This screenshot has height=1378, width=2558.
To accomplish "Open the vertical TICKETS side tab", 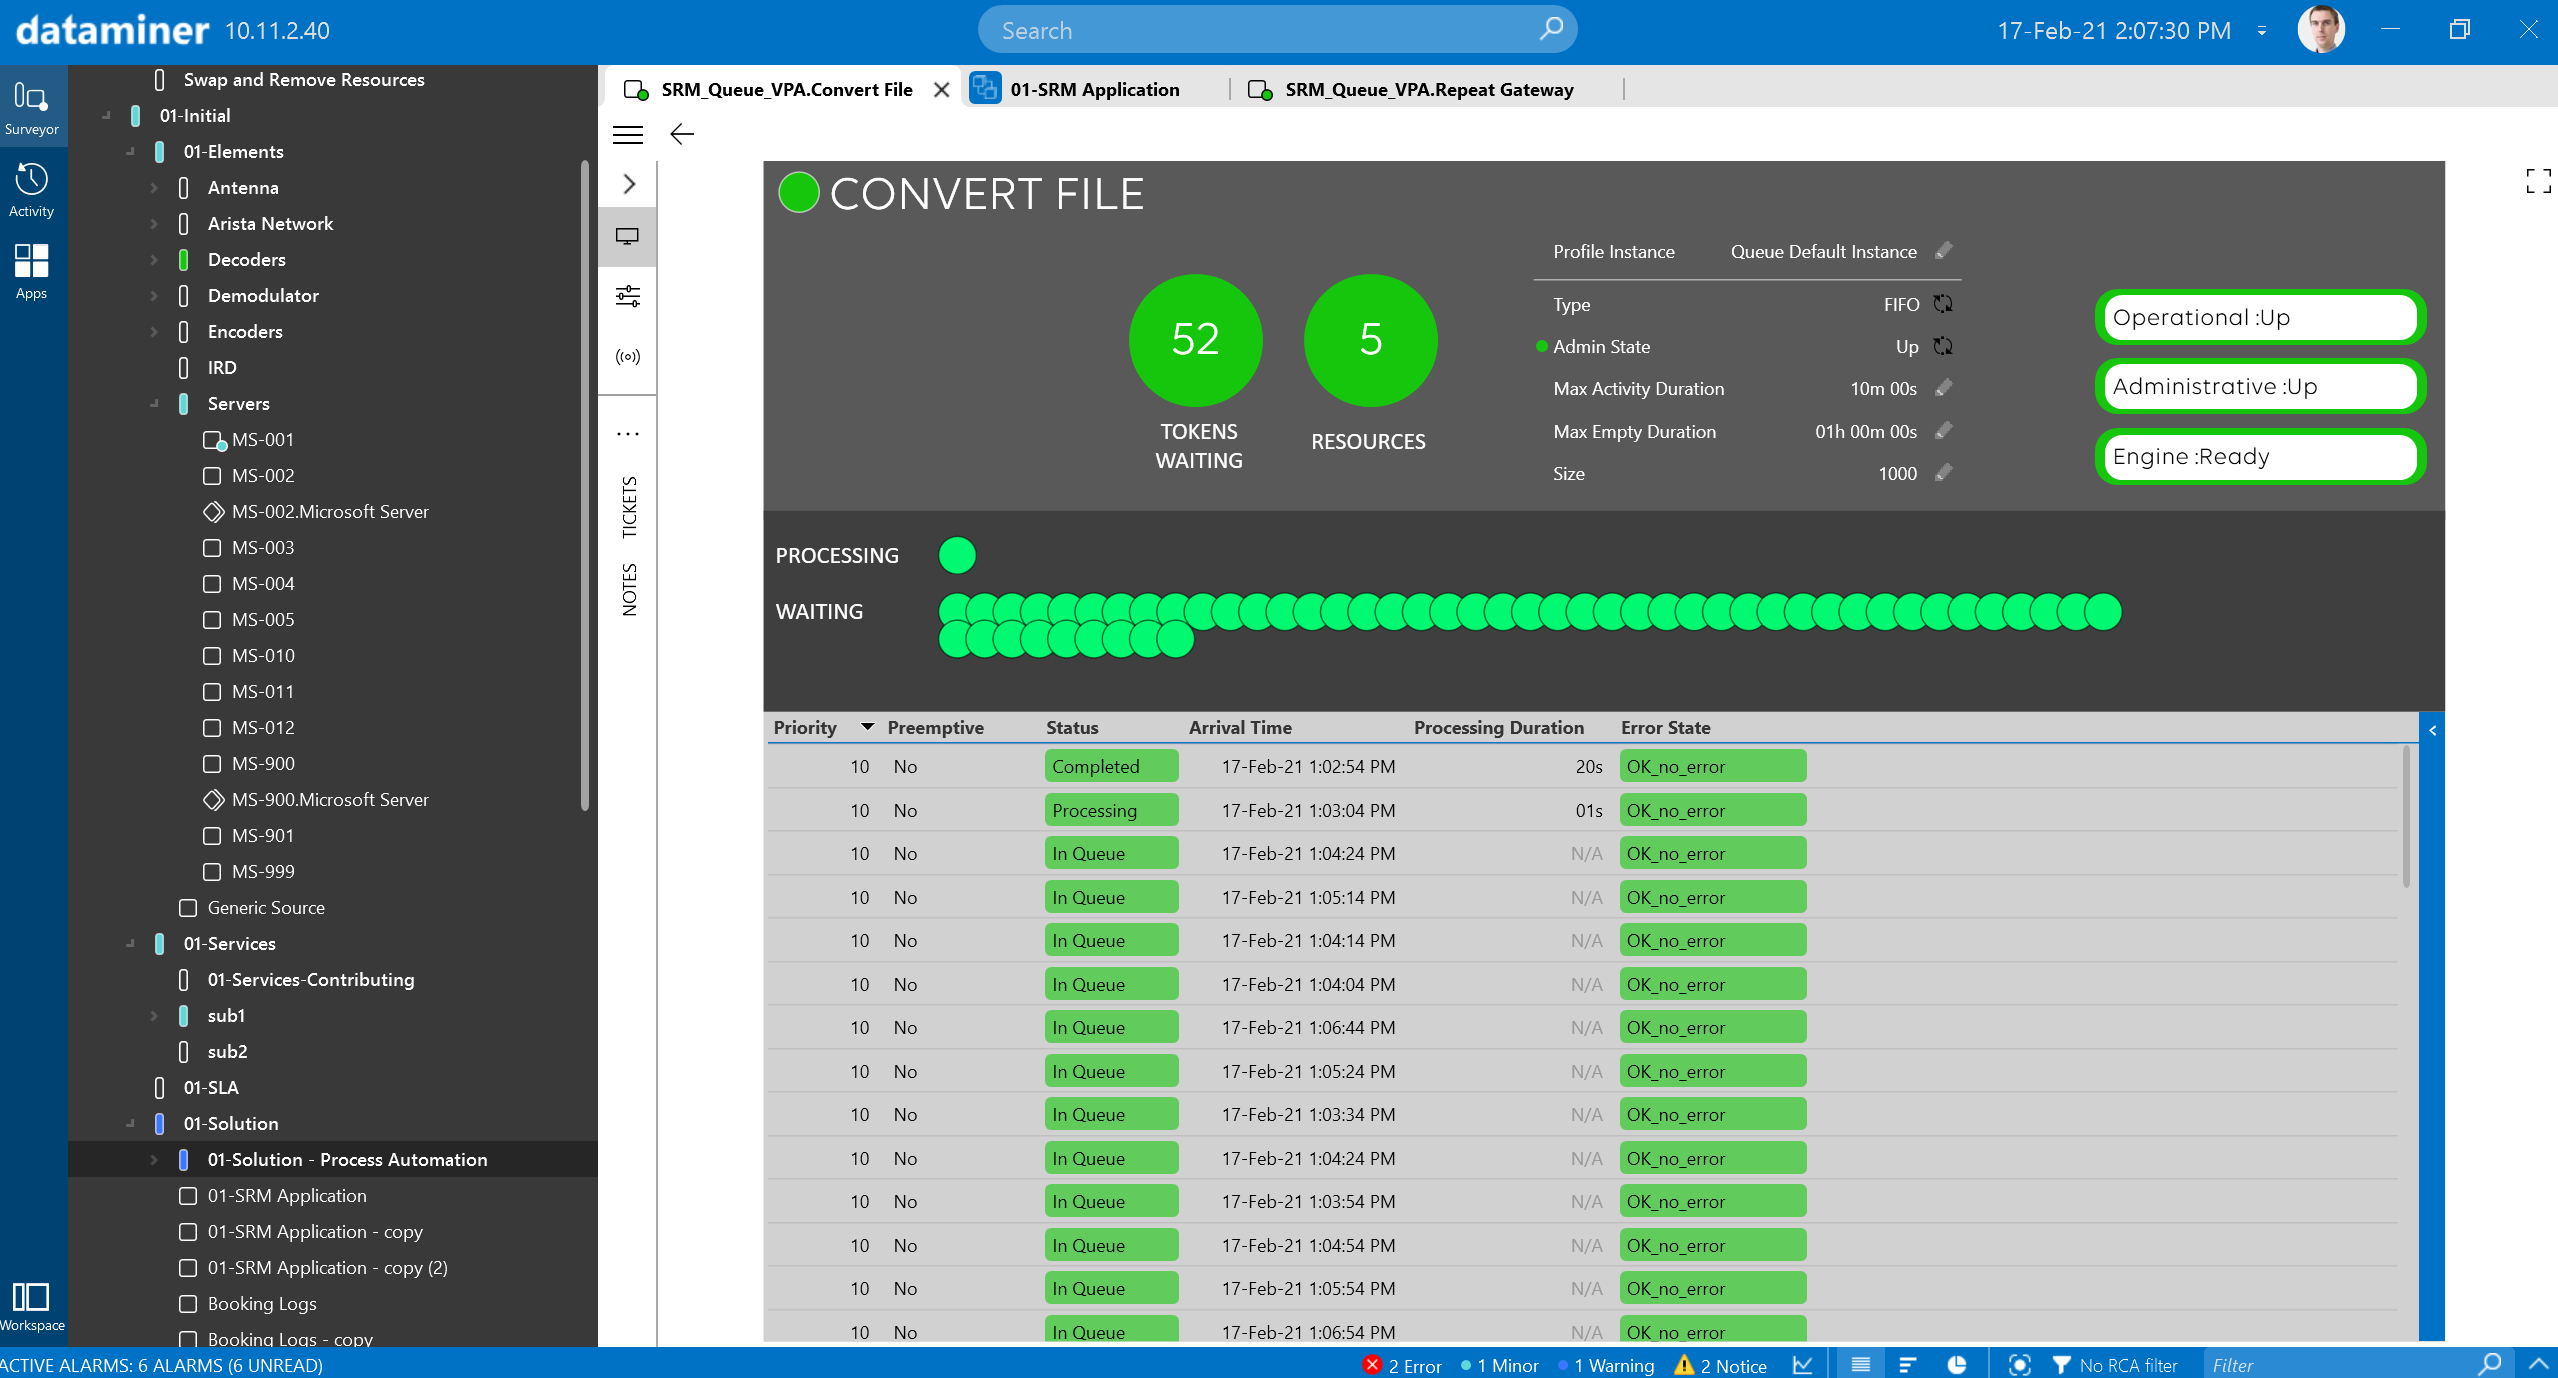I will tap(629, 506).
